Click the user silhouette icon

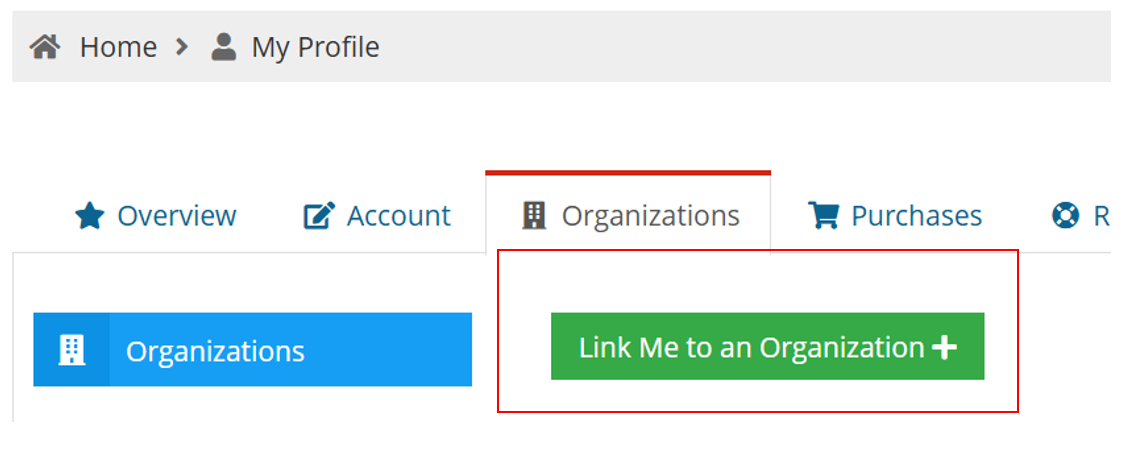pyautogui.click(x=224, y=48)
